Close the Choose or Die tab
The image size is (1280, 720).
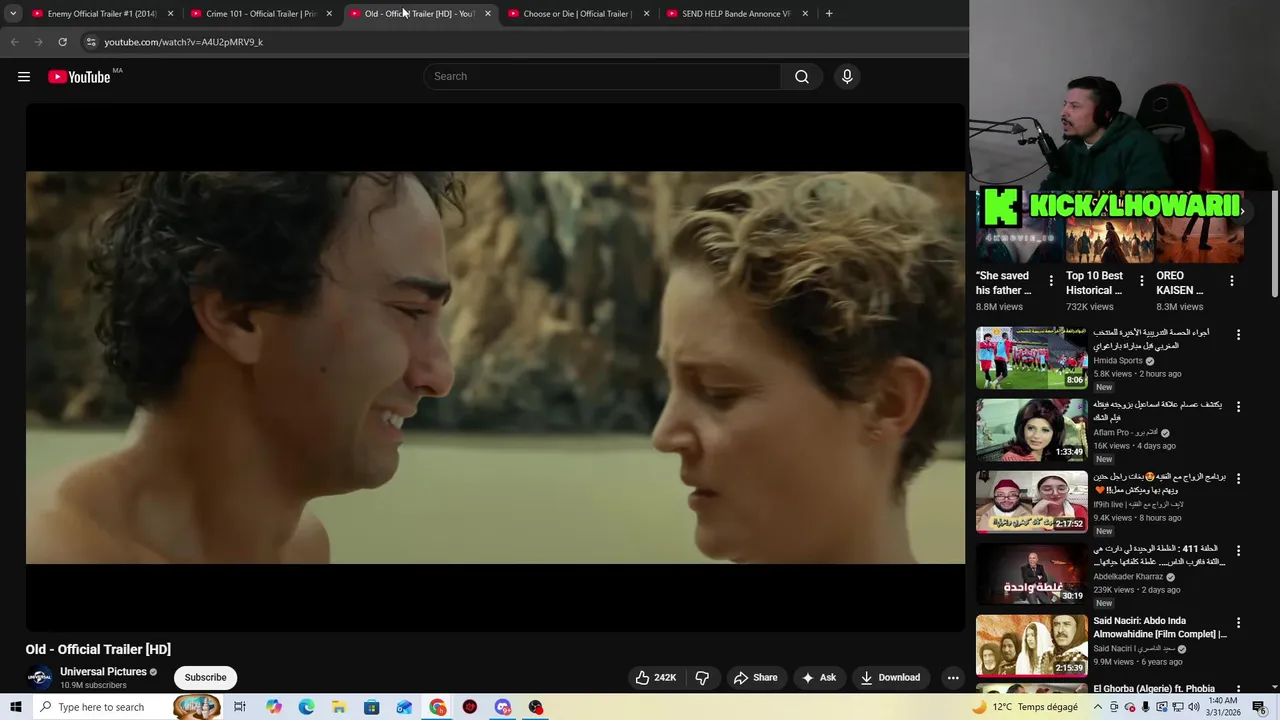(646, 14)
